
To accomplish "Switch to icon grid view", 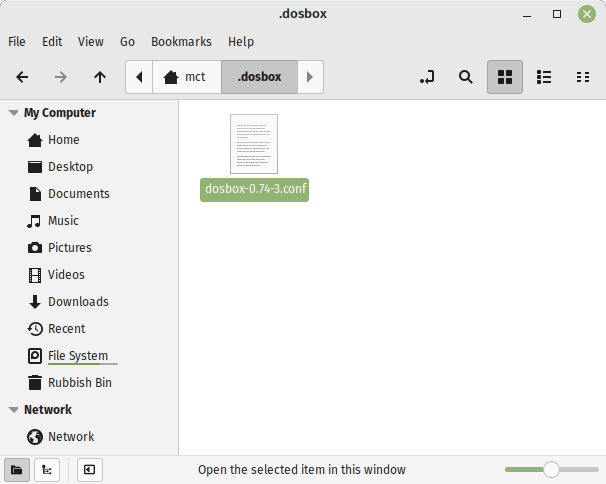I will (505, 77).
